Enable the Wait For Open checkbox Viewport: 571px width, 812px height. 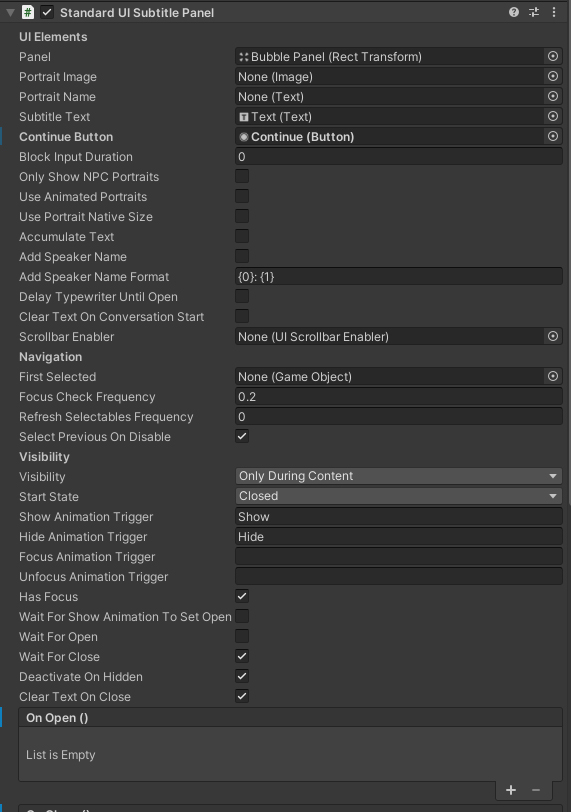tap(242, 636)
